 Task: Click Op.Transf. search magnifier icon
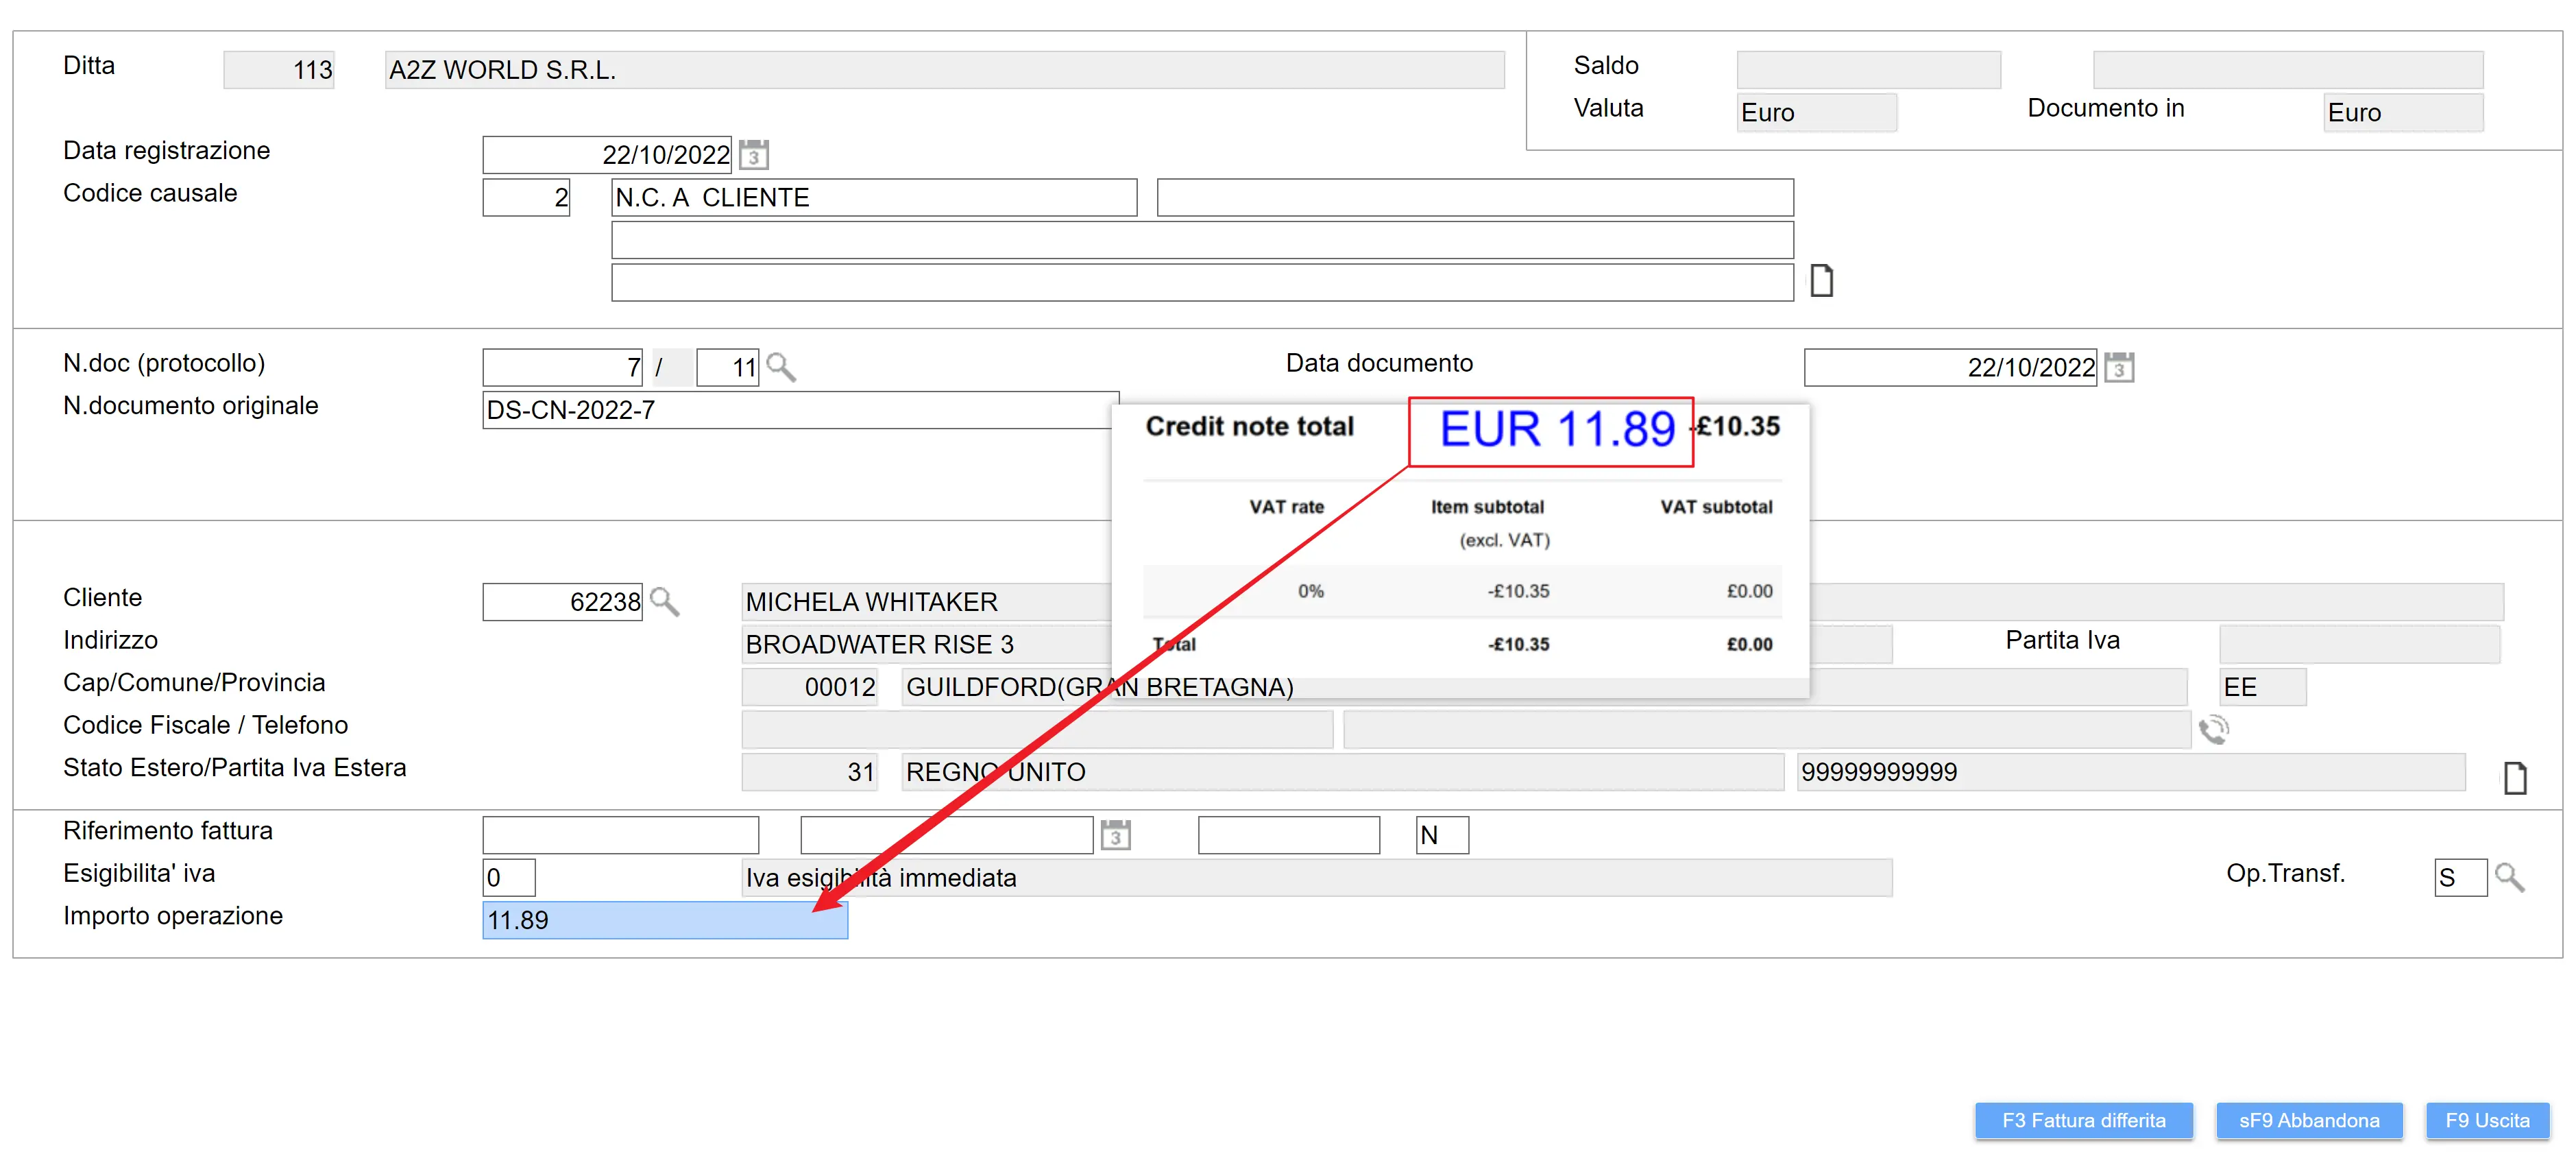[2509, 877]
